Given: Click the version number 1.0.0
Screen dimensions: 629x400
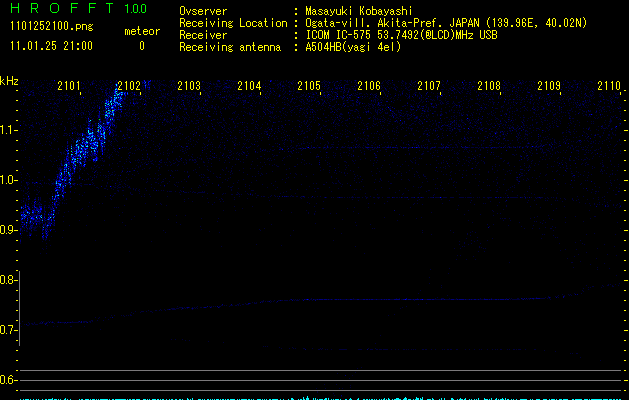Looking at the screenshot, I should tap(136, 8).
